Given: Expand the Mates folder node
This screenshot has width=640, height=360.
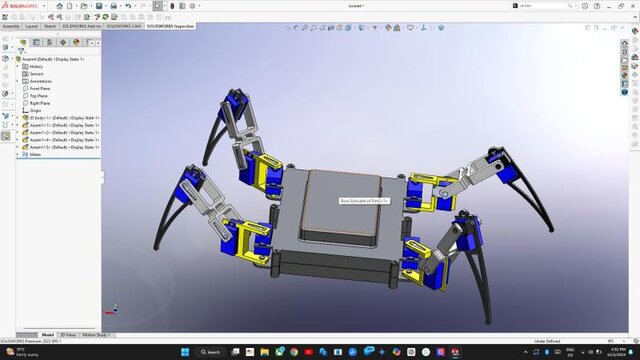Looking at the screenshot, I should (18, 155).
